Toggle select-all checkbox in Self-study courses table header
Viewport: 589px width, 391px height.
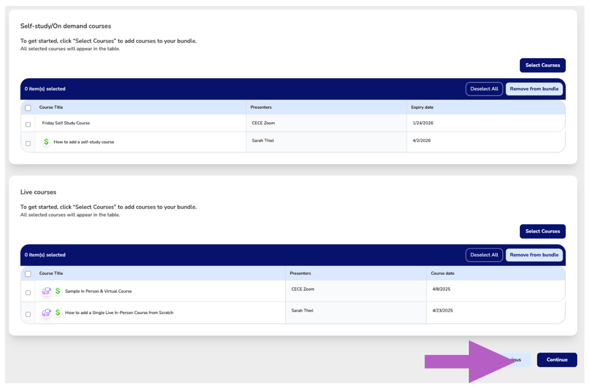tap(28, 108)
